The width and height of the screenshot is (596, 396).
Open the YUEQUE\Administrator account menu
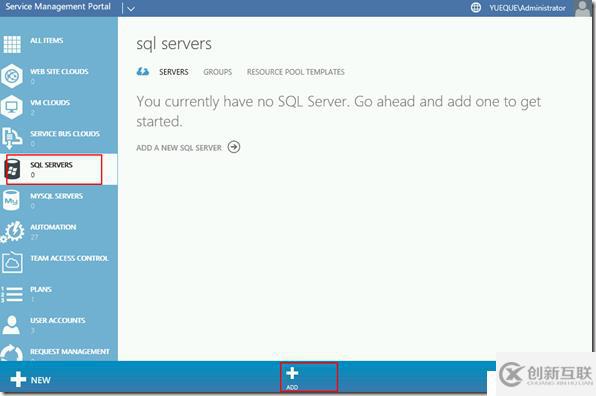tap(527, 8)
